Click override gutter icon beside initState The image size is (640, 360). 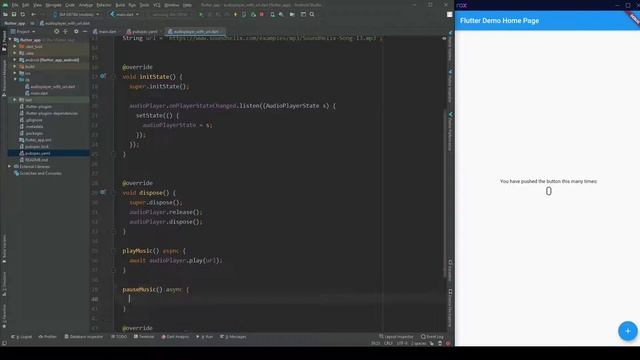[103, 76]
